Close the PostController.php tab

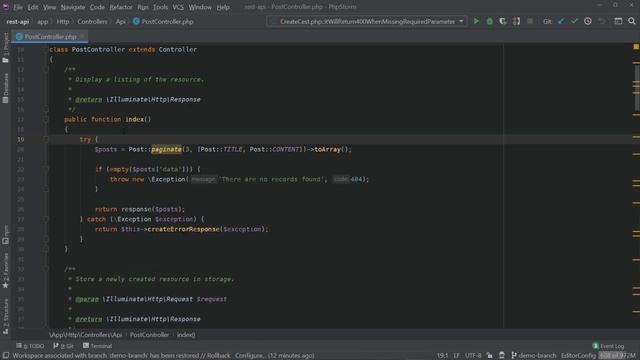tap(82, 36)
